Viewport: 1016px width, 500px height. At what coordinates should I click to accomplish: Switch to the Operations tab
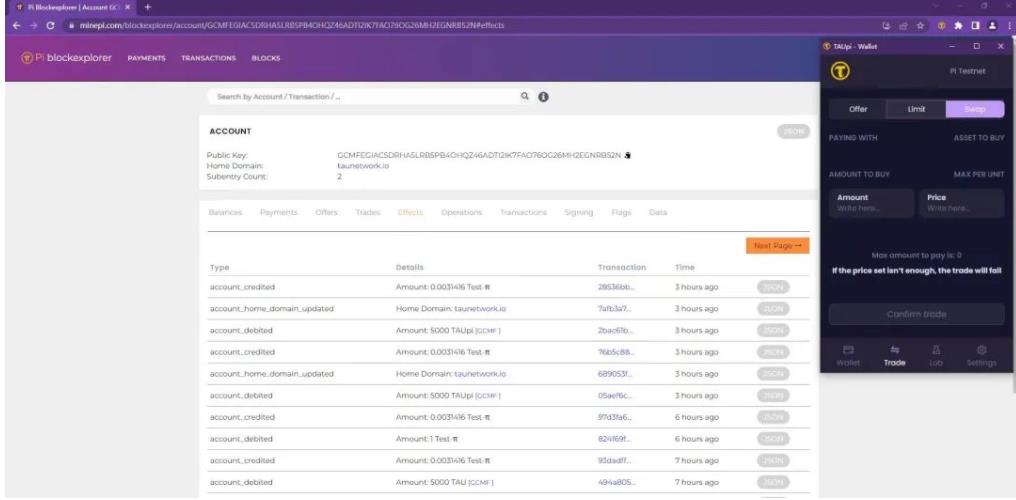tap(461, 212)
